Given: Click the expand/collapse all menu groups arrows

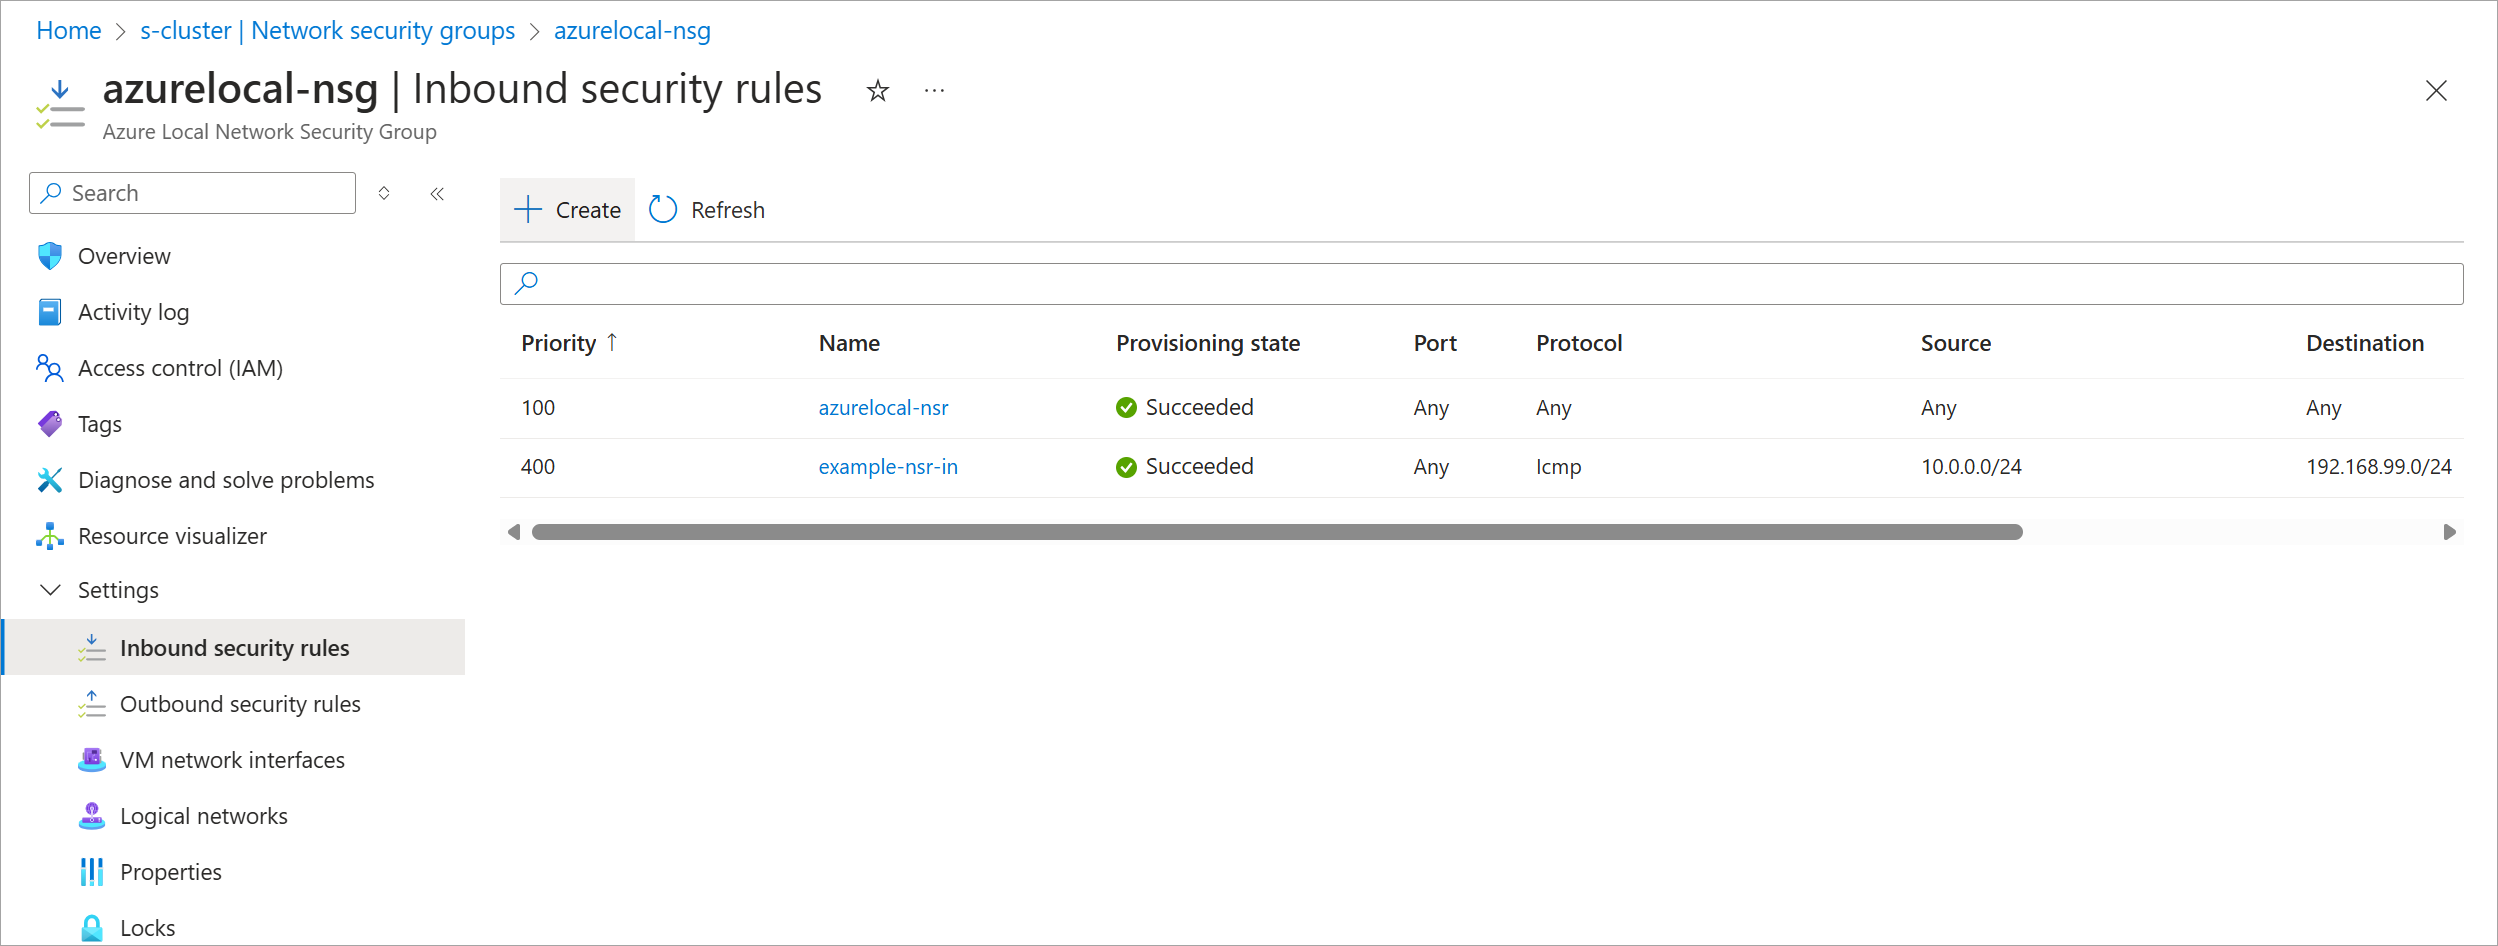Looking at the screenshot, I should coord(384,194).
